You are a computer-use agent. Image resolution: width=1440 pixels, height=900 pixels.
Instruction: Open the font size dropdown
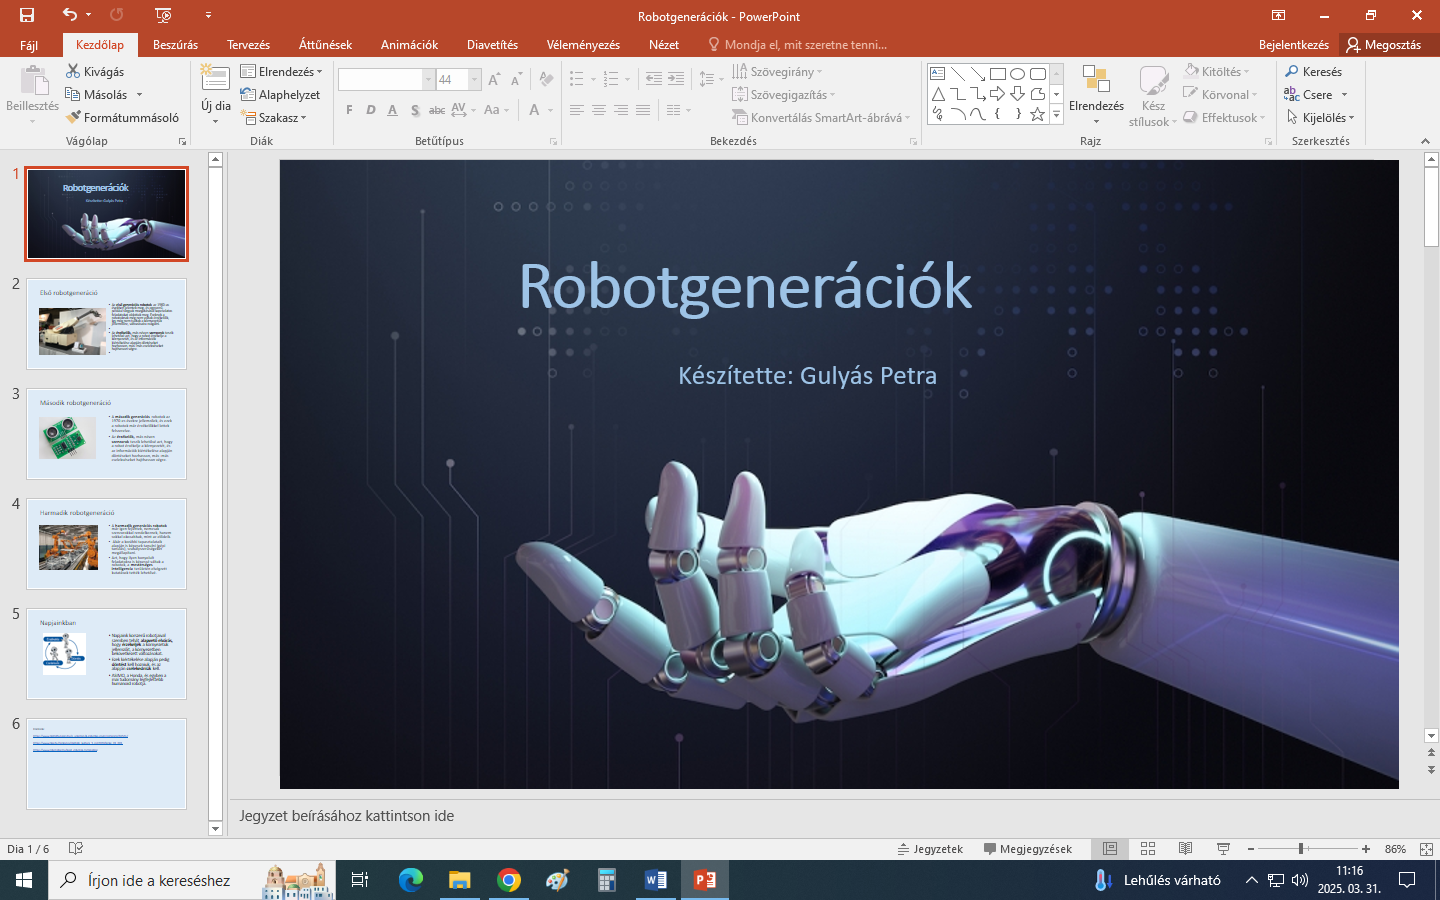(x=475, y=80)
